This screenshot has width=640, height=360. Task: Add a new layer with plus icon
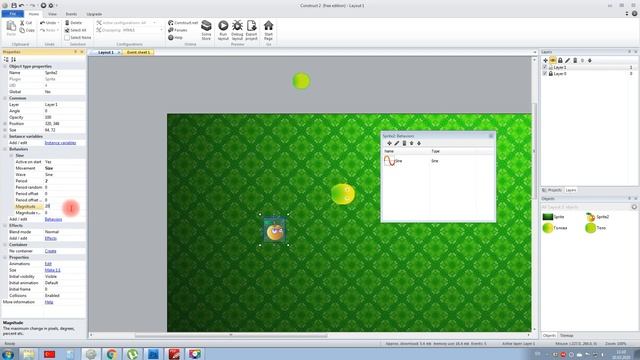[x=545, y=60]
